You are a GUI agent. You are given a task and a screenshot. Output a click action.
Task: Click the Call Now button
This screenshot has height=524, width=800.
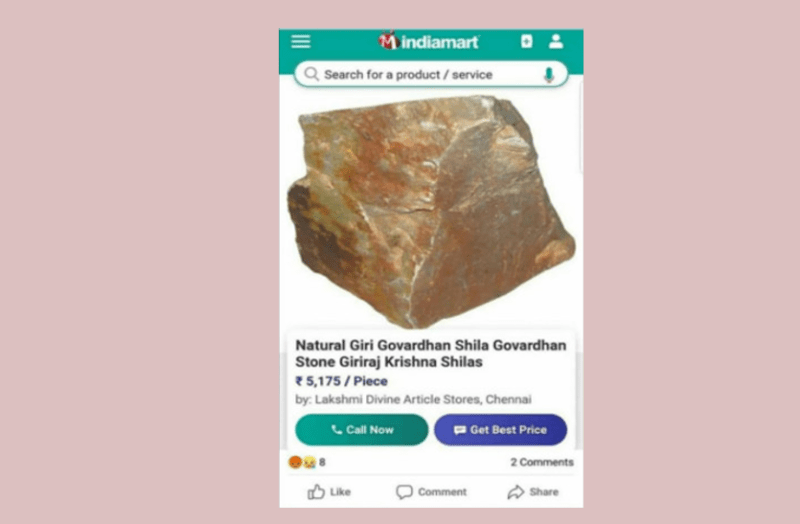click(x=362, y=430)
